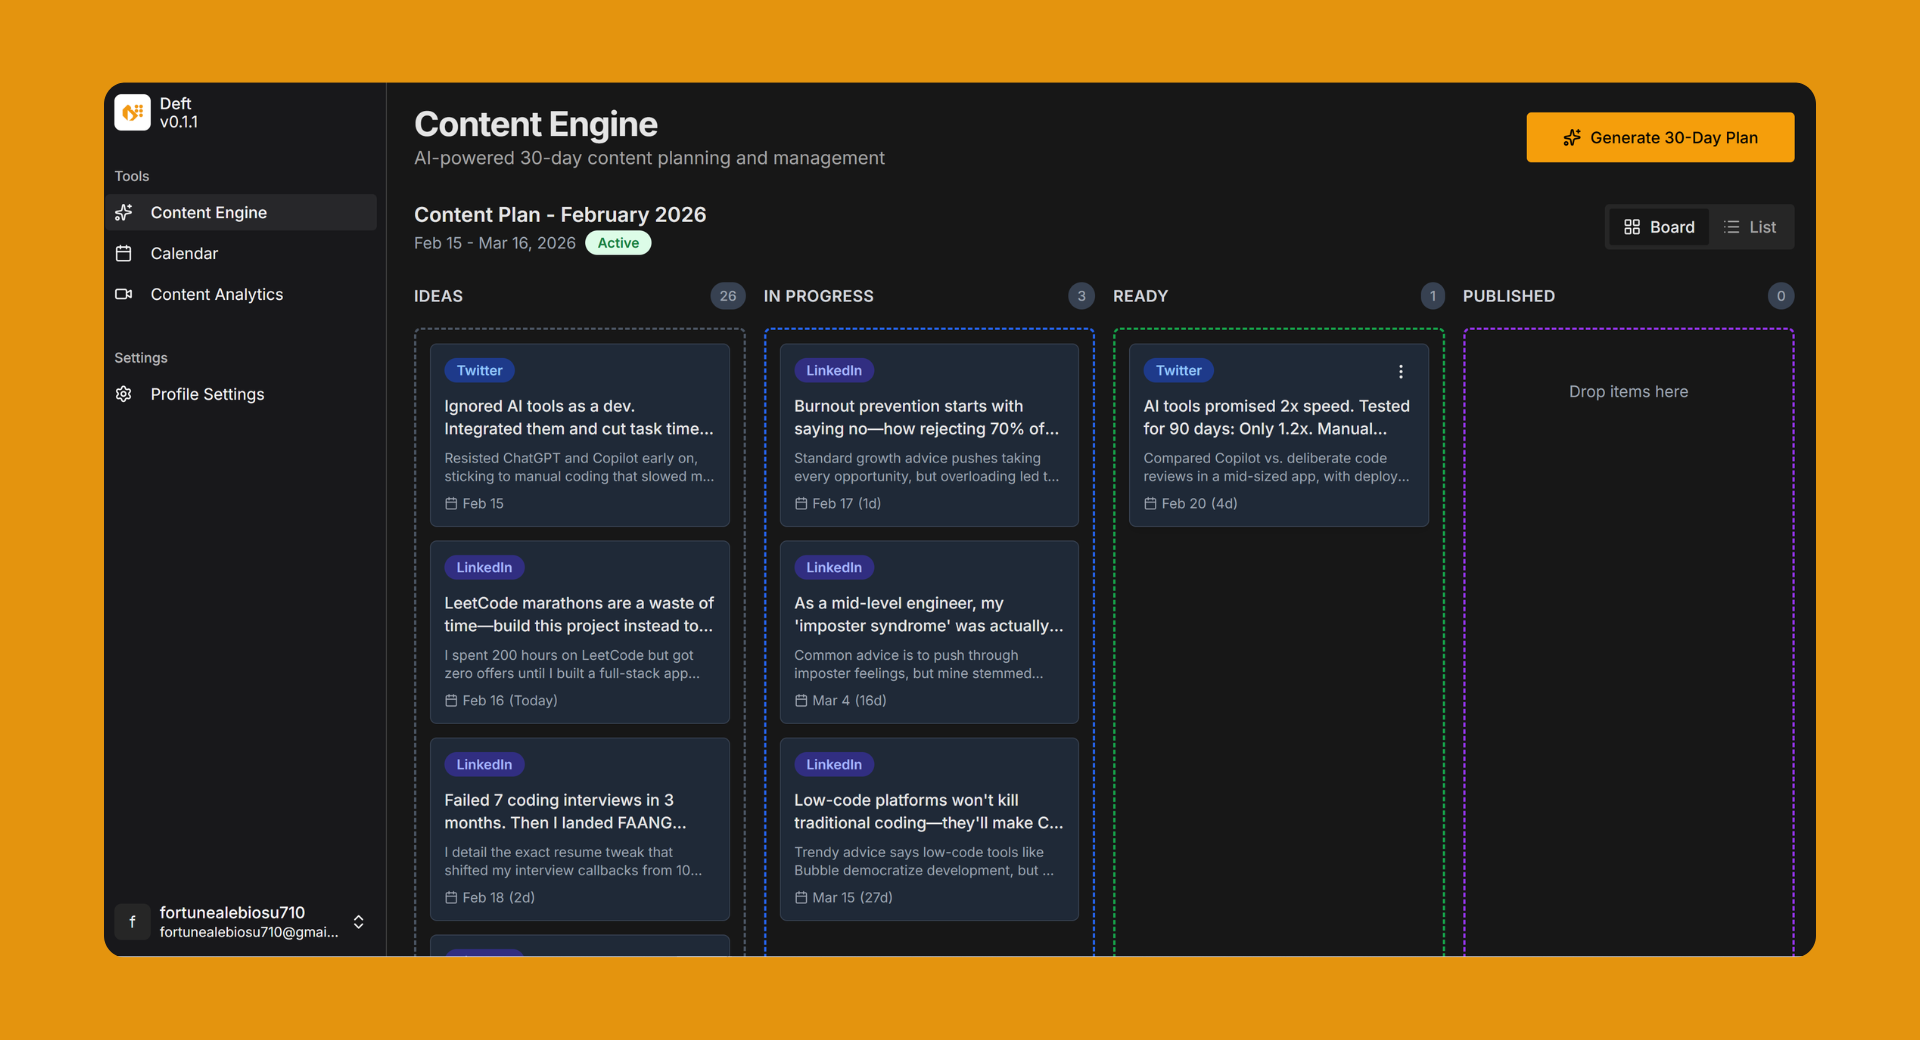Screen dimensions: 1920x1040
Task: Click the three-dot menu on AI tools card
Action: point(1401,371)
